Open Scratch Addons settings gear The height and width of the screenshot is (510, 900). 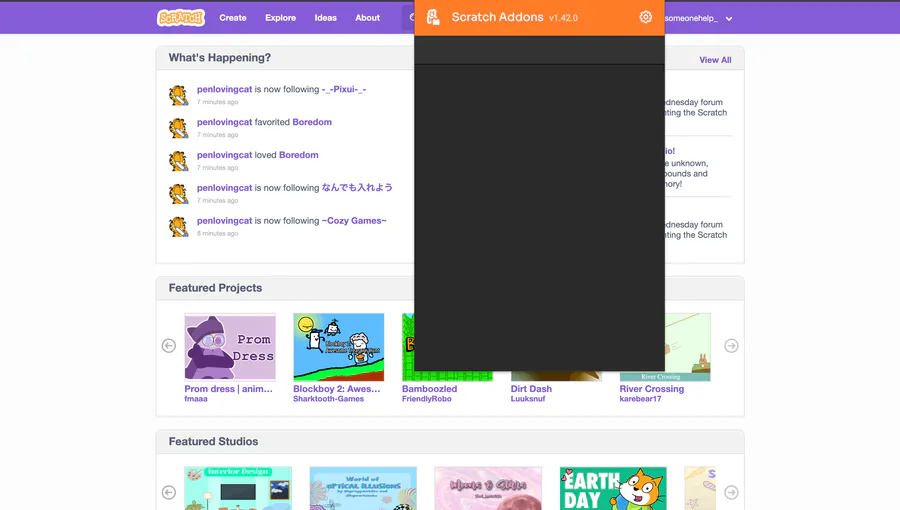coord(646,17)
